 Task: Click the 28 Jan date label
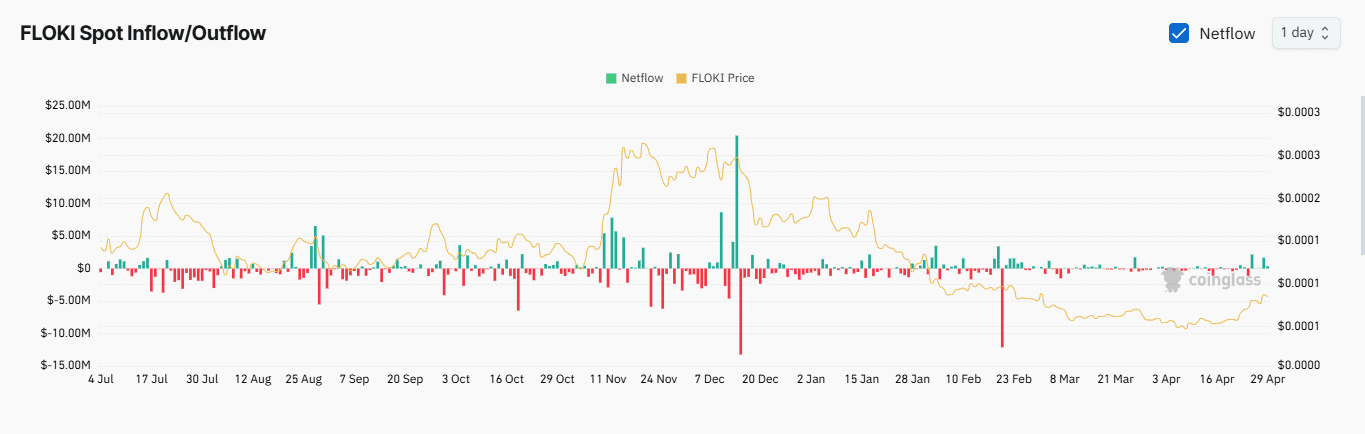tap(912, 380)
